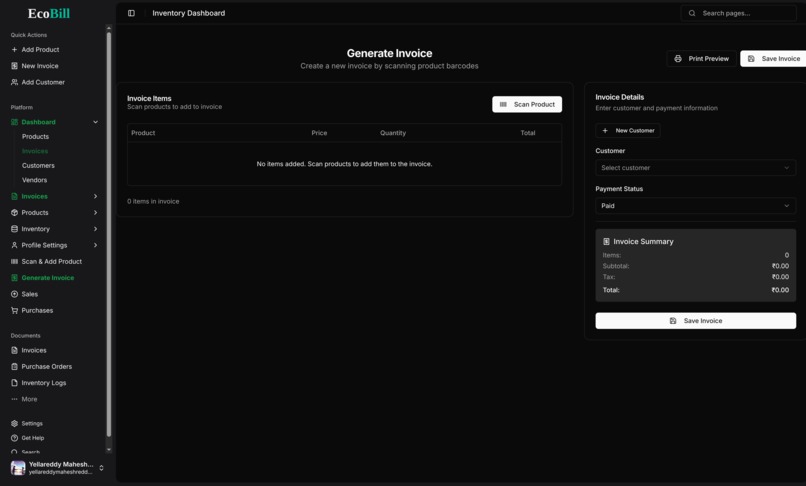Click the green Dashboard grid icon
The image size is (806, 486).
click(x=14, y=122)
